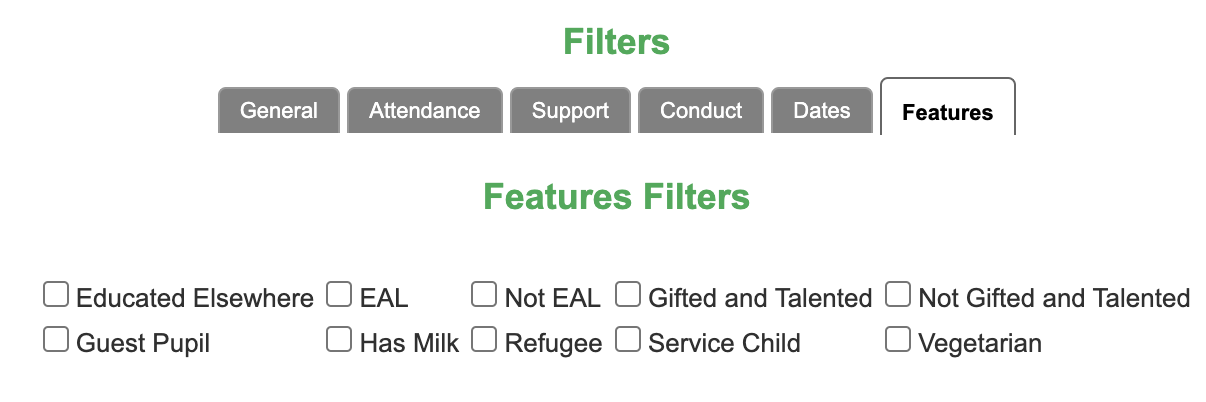Screen dimensions: 1206x402
Task: Enable the Has Milk checkbox
Action: (x=340, y=340)
